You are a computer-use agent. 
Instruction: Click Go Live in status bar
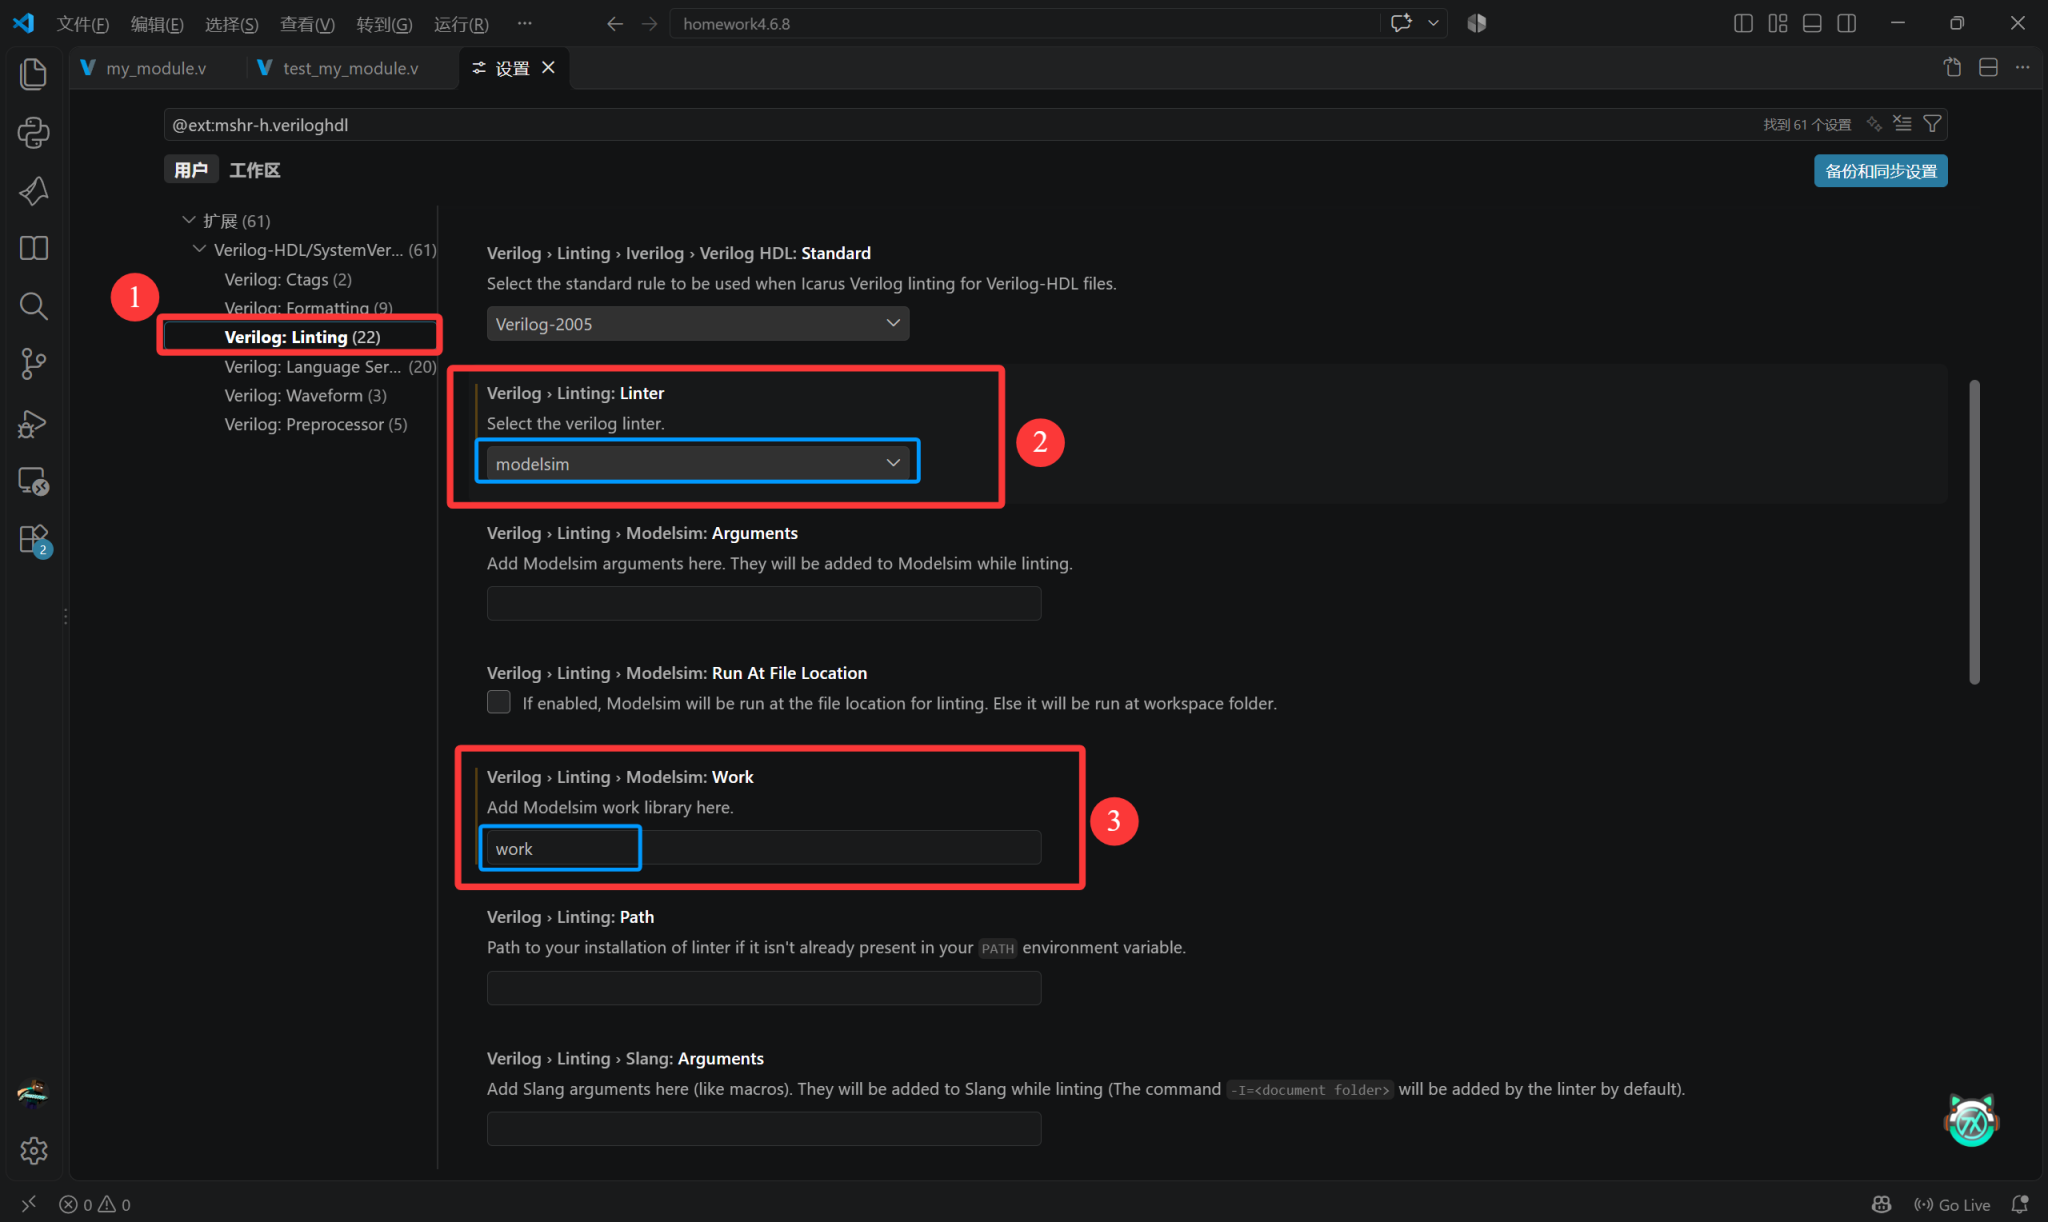tap(1952, 1204)
